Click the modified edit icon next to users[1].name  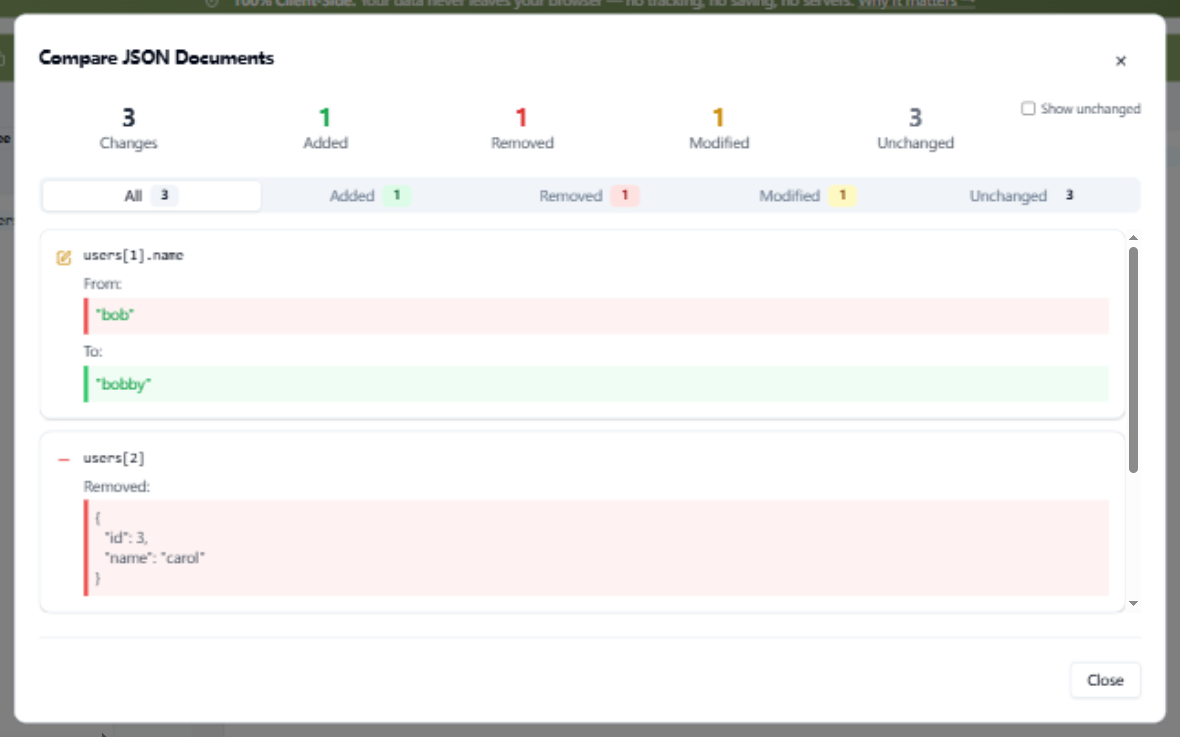tap(63, 257)
